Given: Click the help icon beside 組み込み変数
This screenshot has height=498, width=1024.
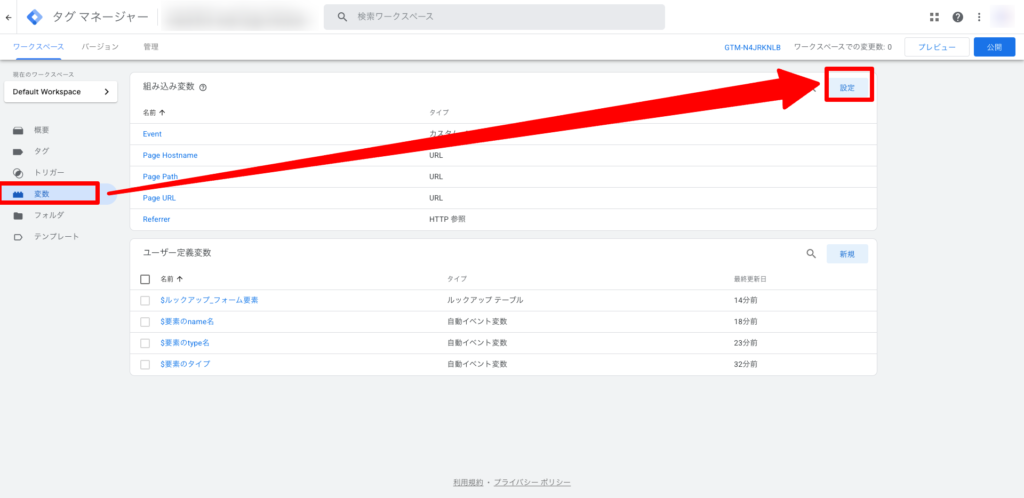Looking at the screenshot, I should (203, 88).
